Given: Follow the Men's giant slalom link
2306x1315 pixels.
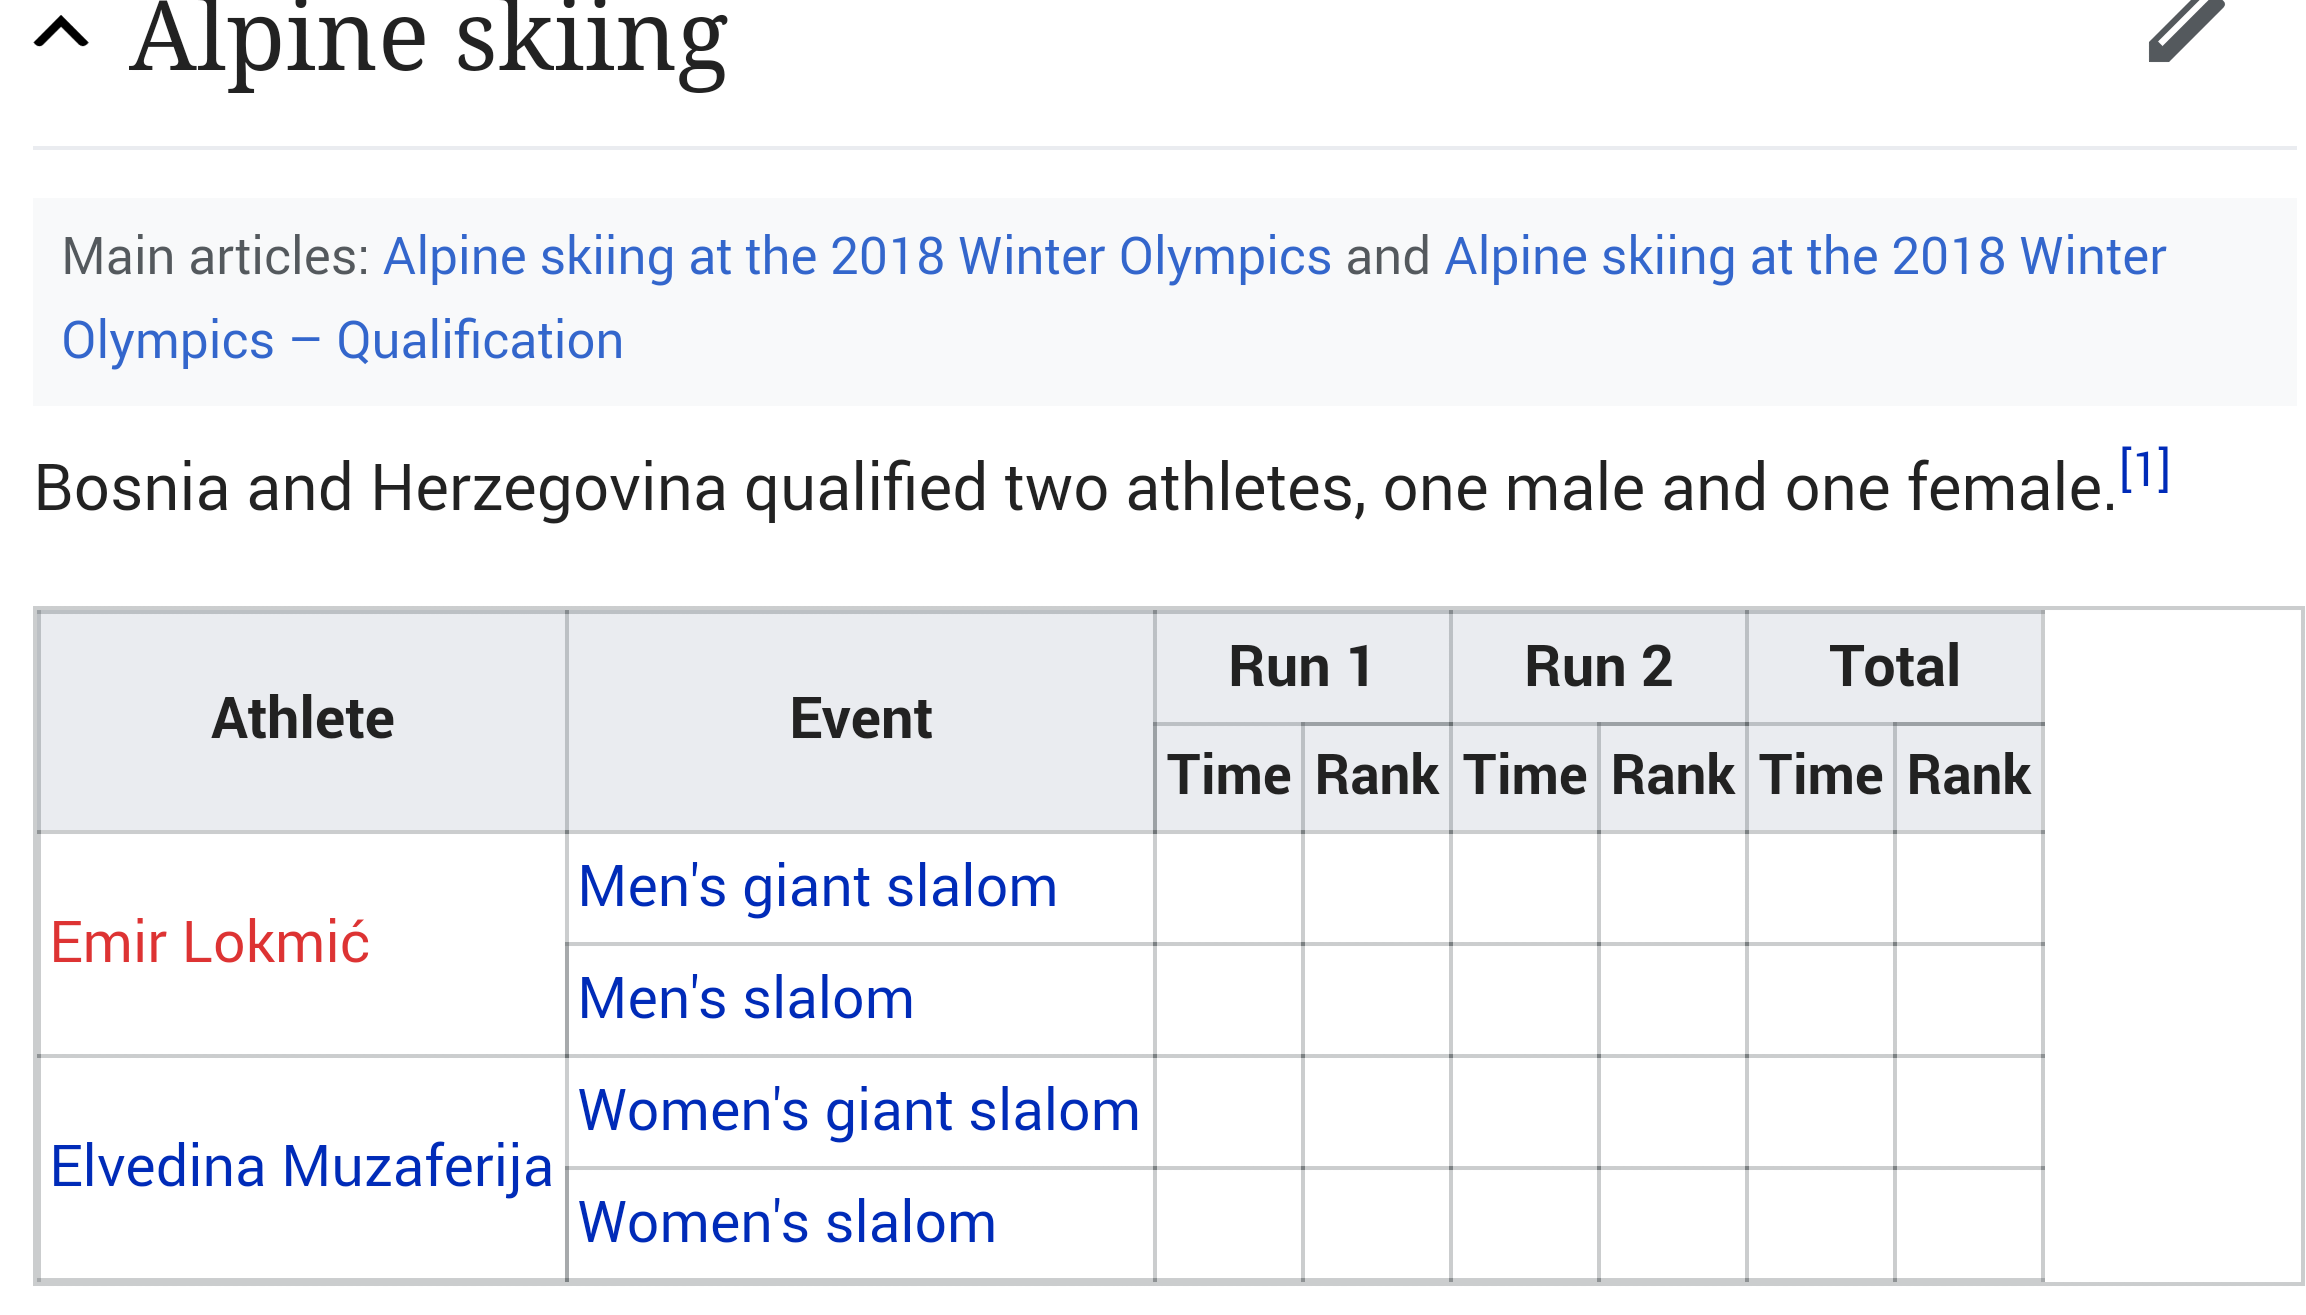Looking at the screenshot, I should click(817, 887).
